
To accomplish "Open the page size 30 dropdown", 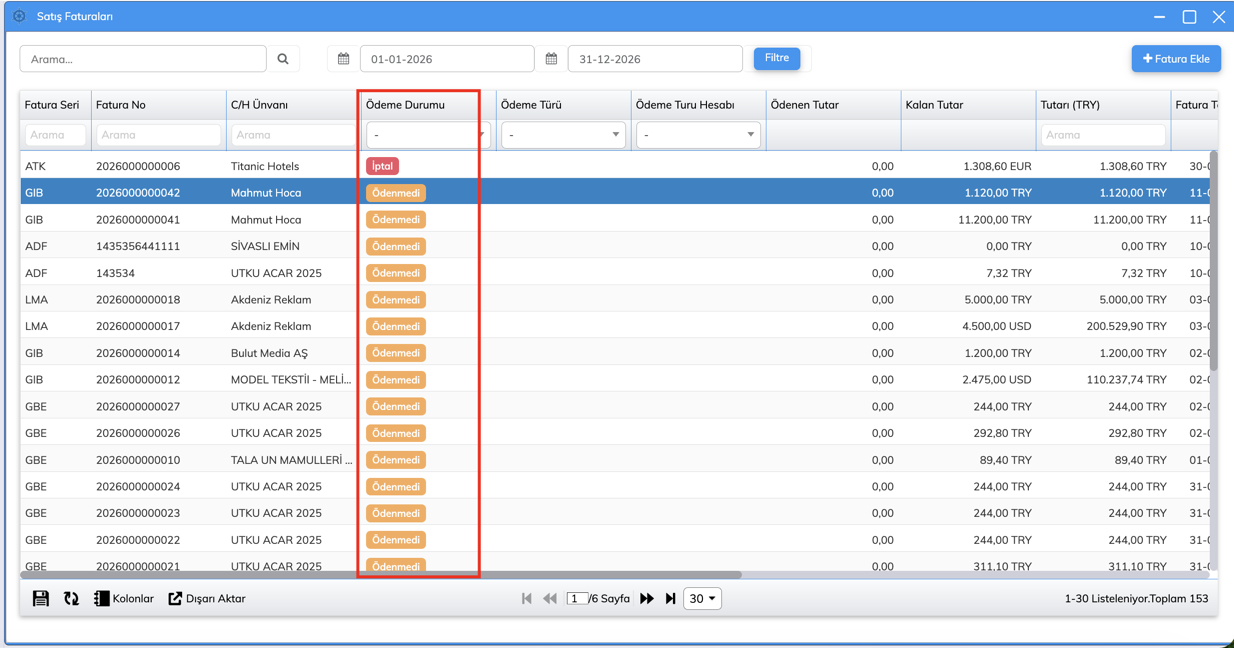I will tap(702, 599).
